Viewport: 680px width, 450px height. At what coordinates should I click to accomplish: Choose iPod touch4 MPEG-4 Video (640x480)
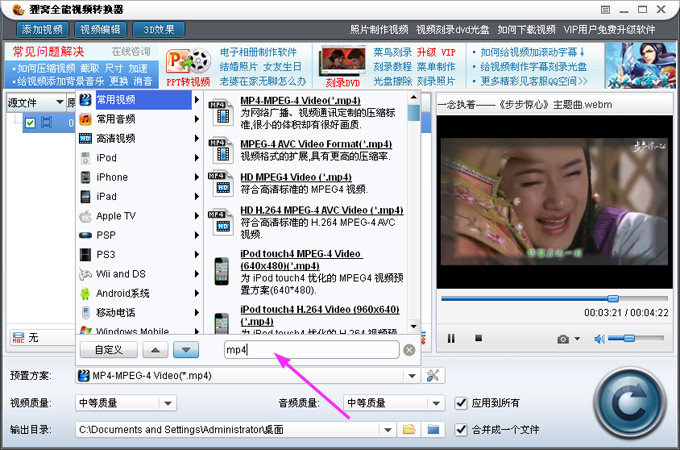(x=301, y=260)
